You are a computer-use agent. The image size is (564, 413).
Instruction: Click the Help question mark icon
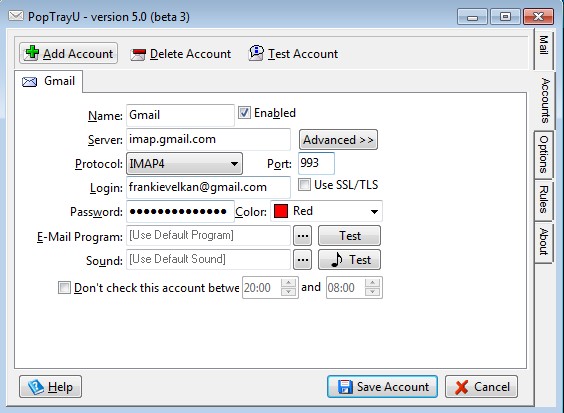[36, 387]
